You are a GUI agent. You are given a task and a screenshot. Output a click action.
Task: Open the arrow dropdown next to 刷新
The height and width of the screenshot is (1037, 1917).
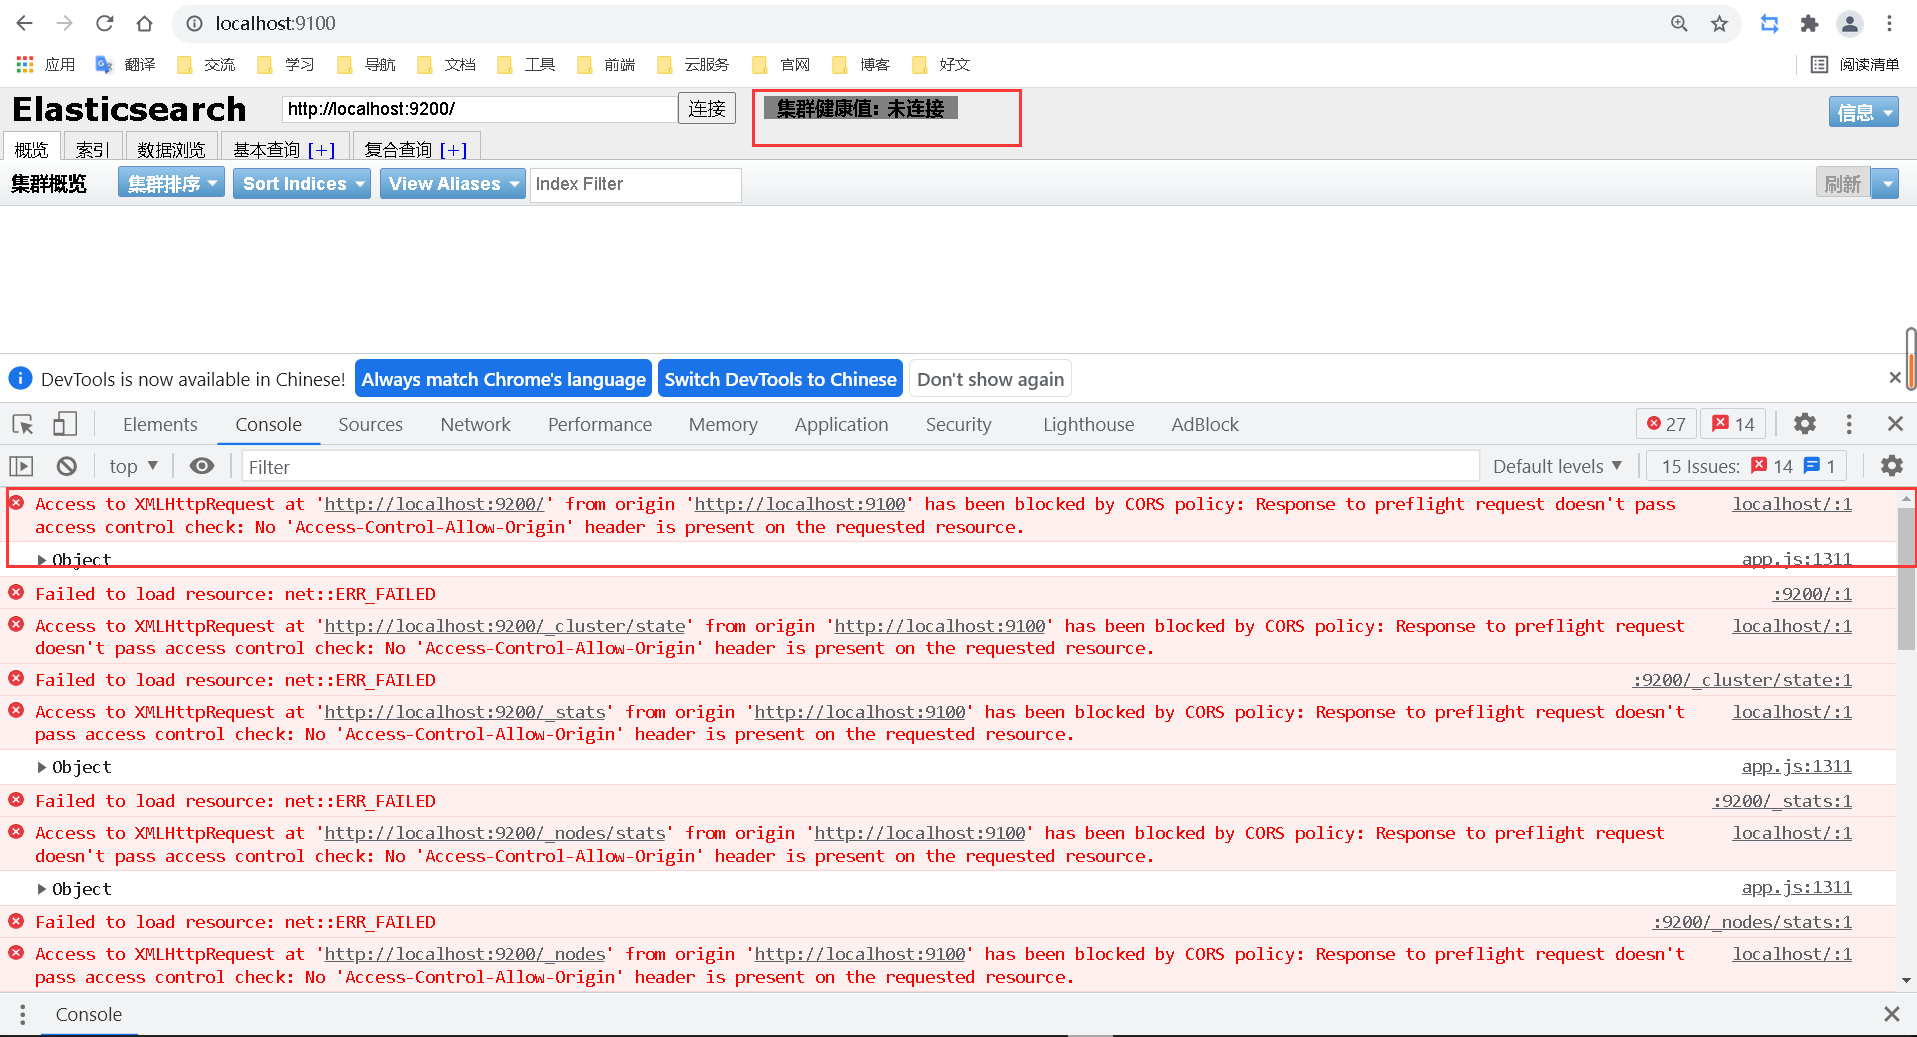(1885, 184)
